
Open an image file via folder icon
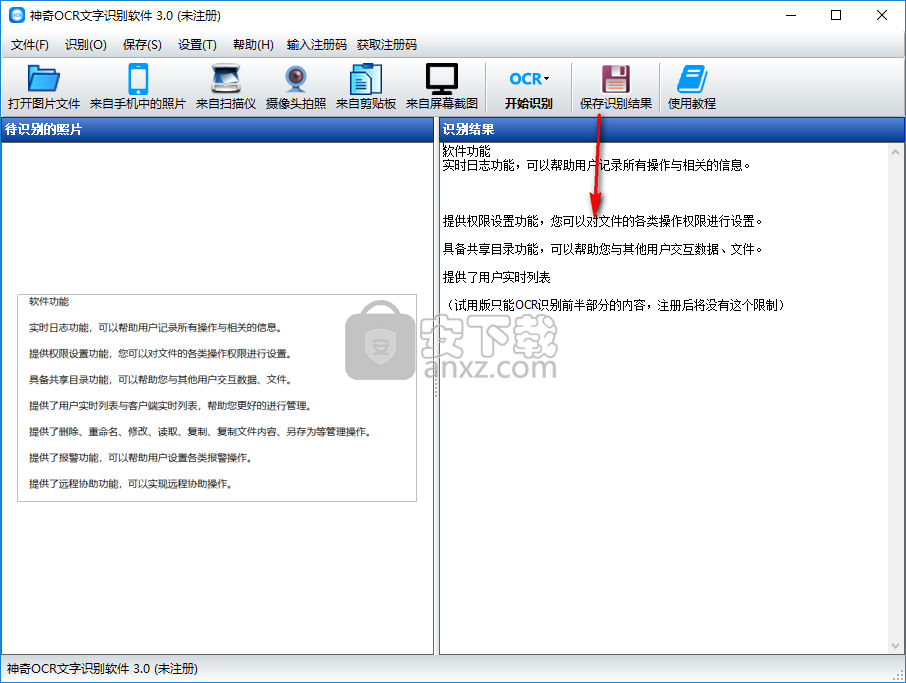coord(44,79)
